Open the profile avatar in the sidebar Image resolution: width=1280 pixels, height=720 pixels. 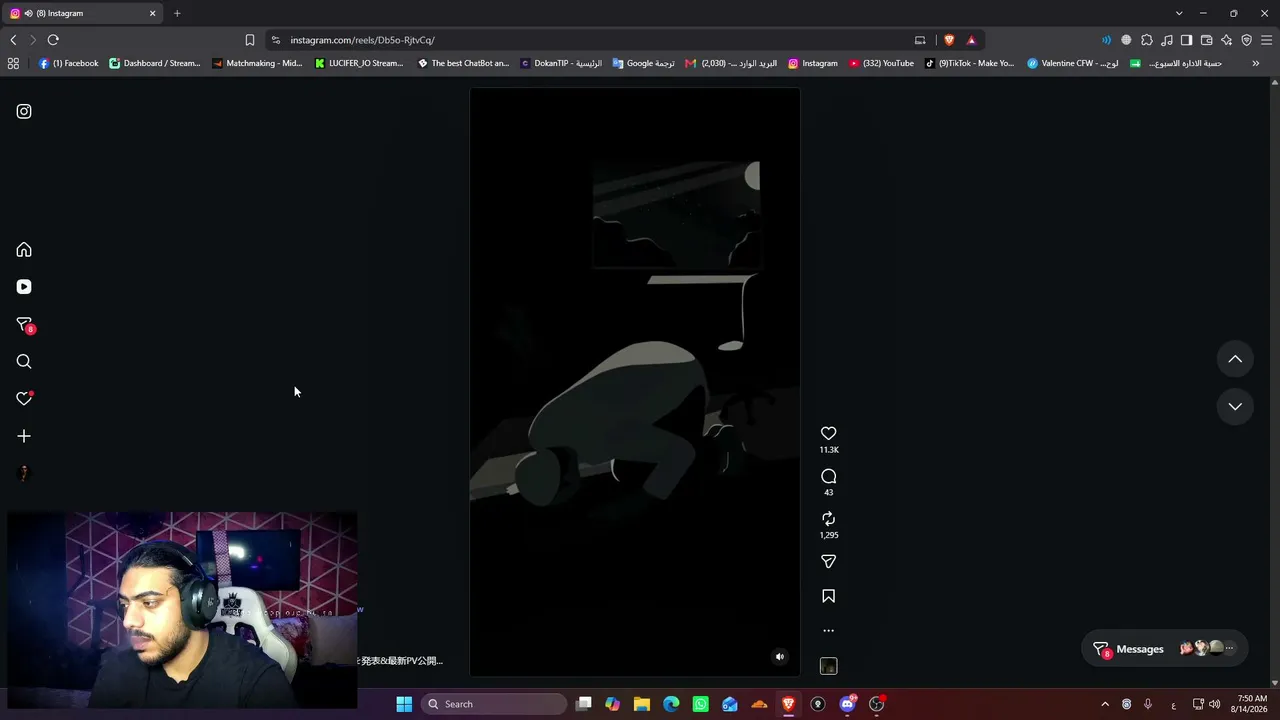24,473
